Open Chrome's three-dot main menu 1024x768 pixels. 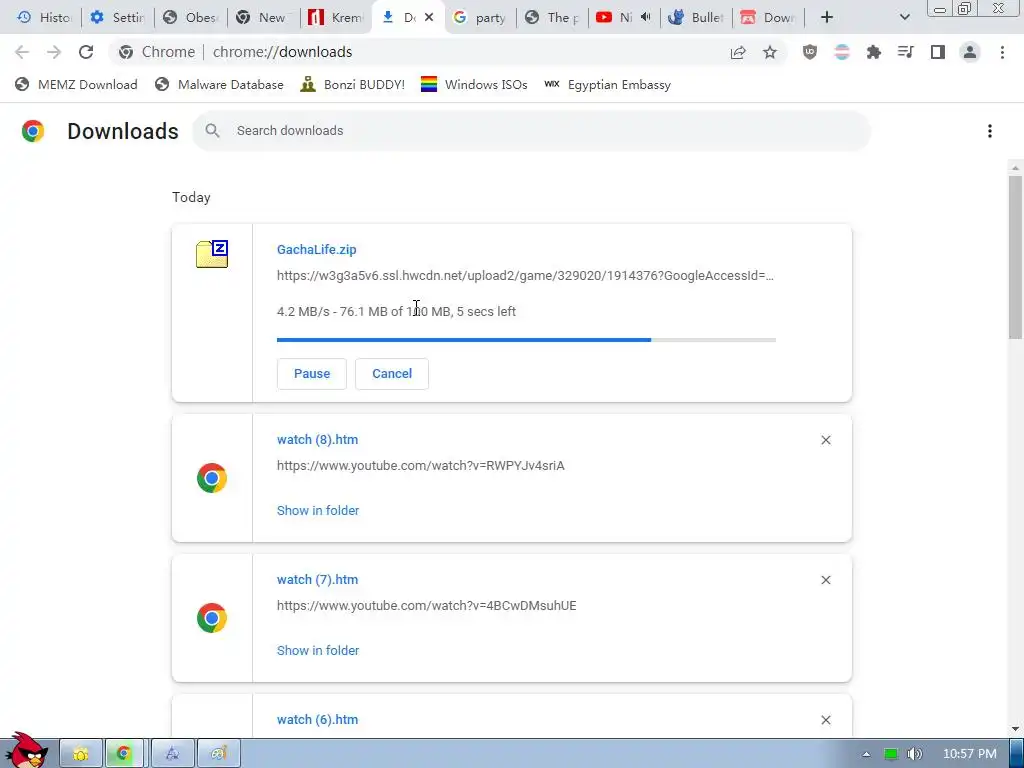pos(1002,52)
